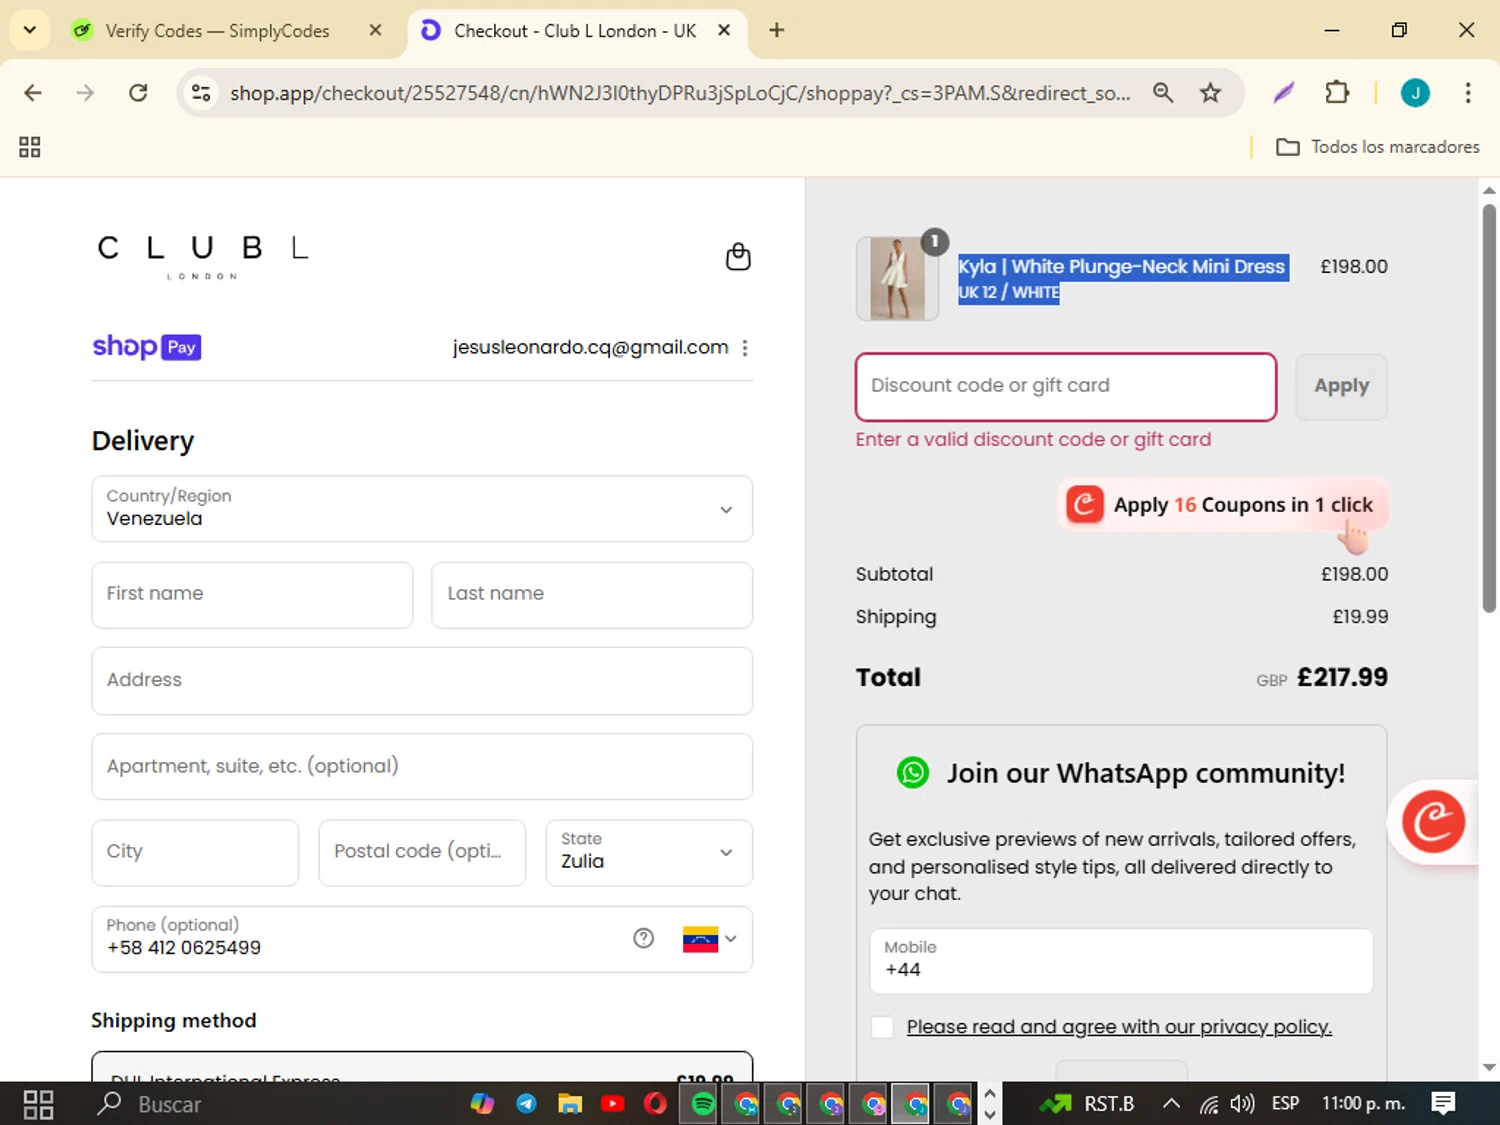Open the apps grid in bookmarks bar
The image size is (1500, 1125).
coord(30,147)
